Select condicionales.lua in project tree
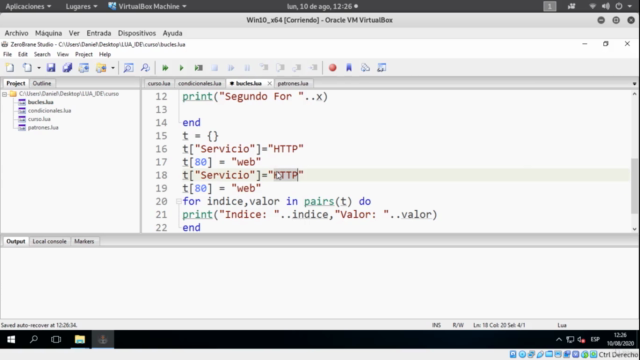Viewport: 640px width, 360px height. click(49, 111)
